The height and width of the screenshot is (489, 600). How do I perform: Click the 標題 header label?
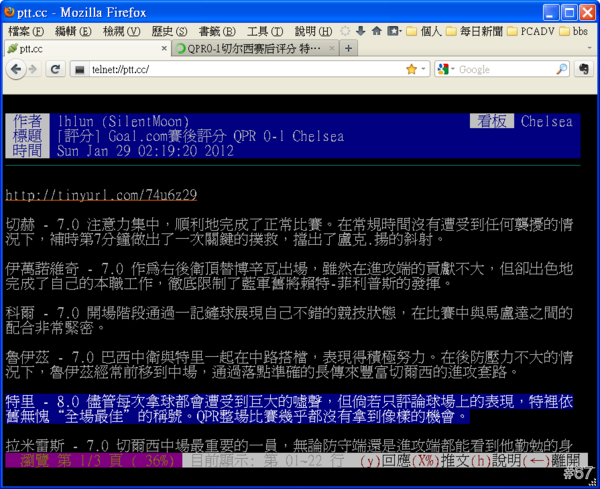[27, 136]
